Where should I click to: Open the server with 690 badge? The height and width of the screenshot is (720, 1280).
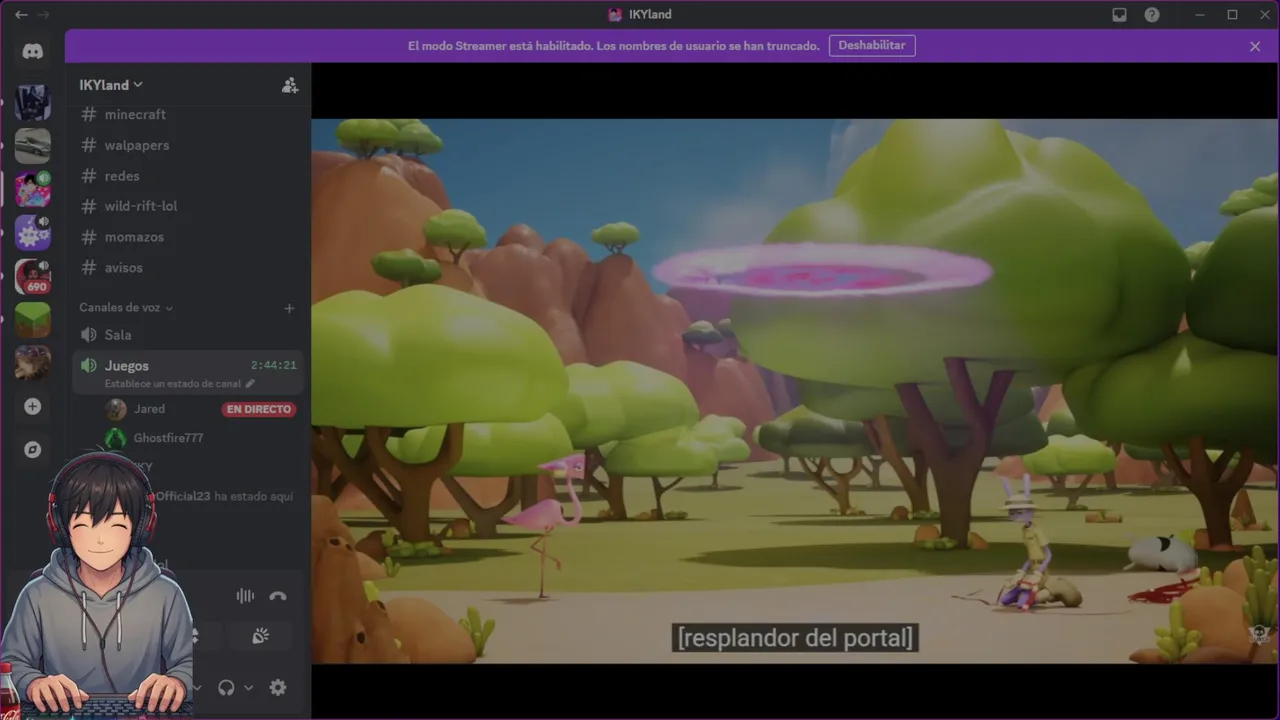[x=33, y=276]
